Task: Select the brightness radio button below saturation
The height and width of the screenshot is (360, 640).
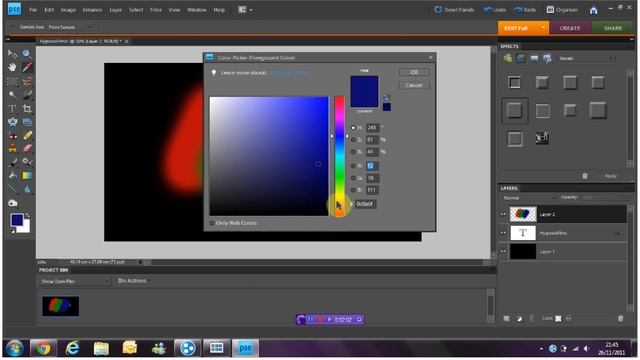Action: pos(353,152)
